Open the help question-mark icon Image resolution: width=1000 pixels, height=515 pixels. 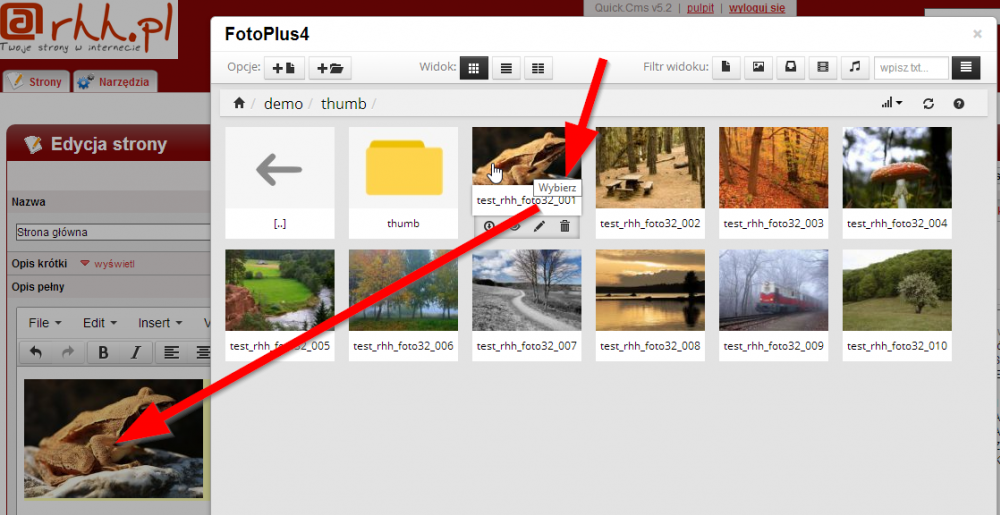pyautogui.click(x=959, y=103)
